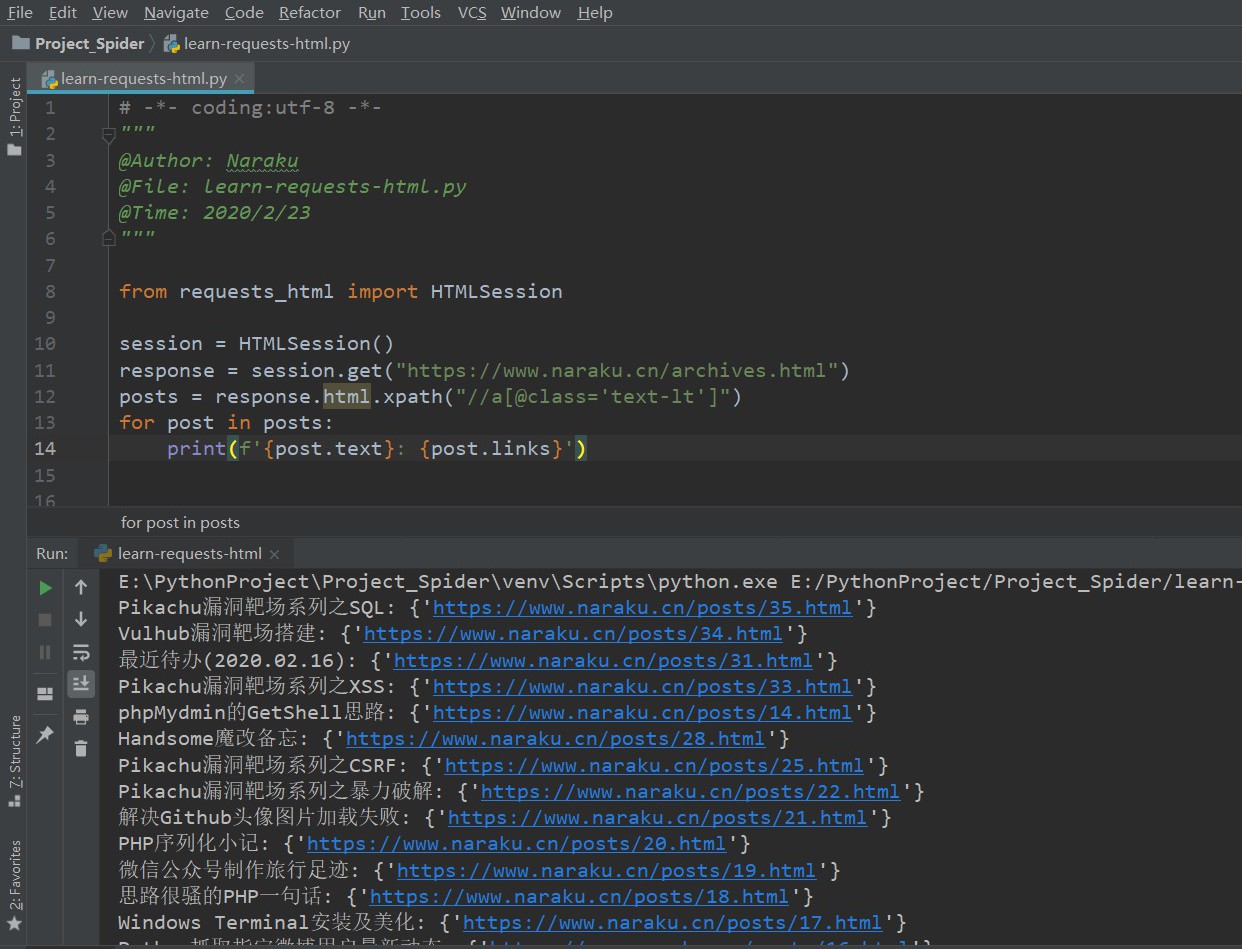The height and width of the screenshot is (949, 1242).
Task: Toggle scroll to end of output
Action: [81, 684]
